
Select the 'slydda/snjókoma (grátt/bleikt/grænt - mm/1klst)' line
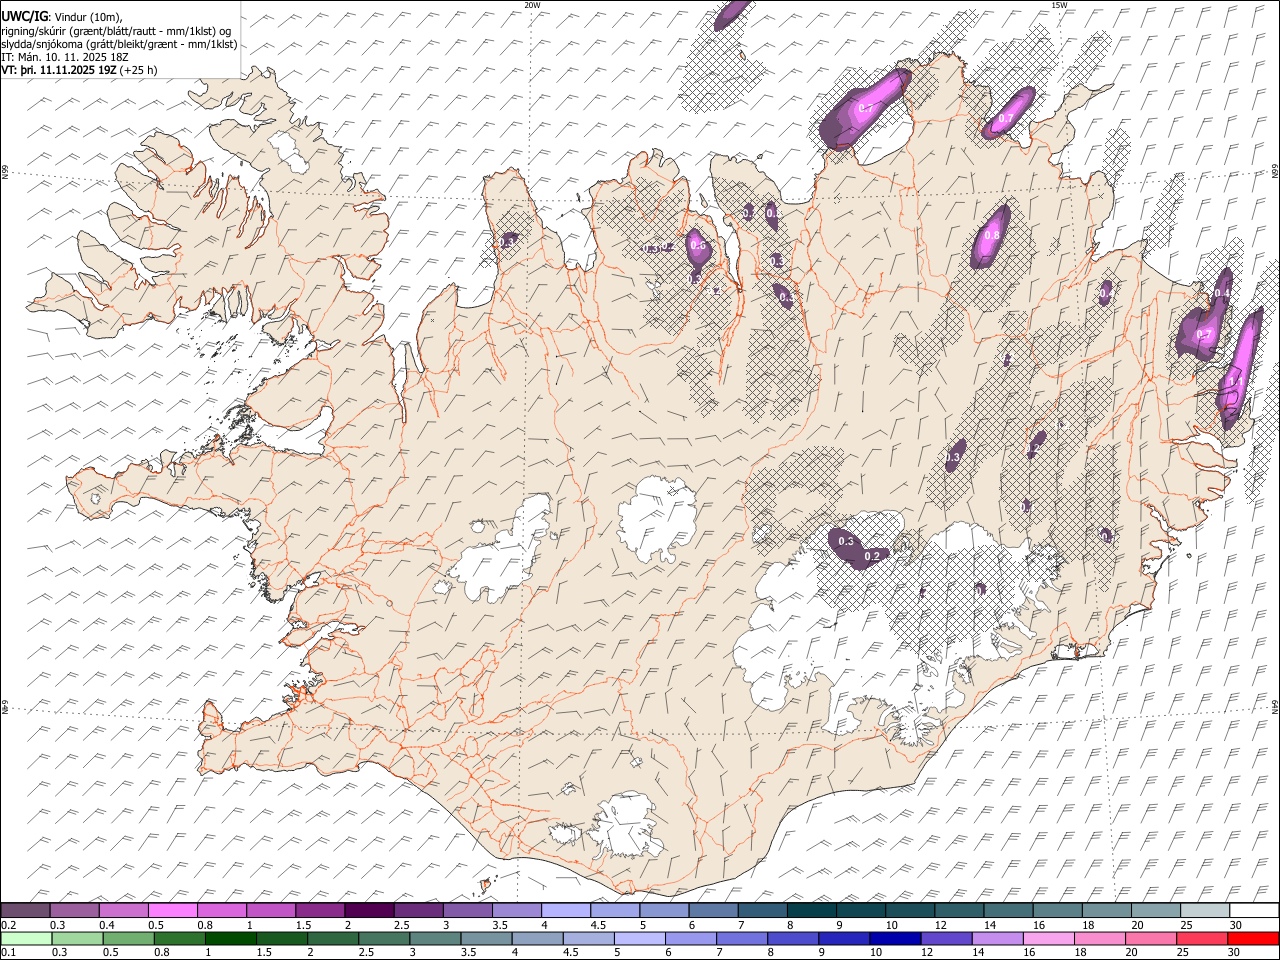pos(119,44)
